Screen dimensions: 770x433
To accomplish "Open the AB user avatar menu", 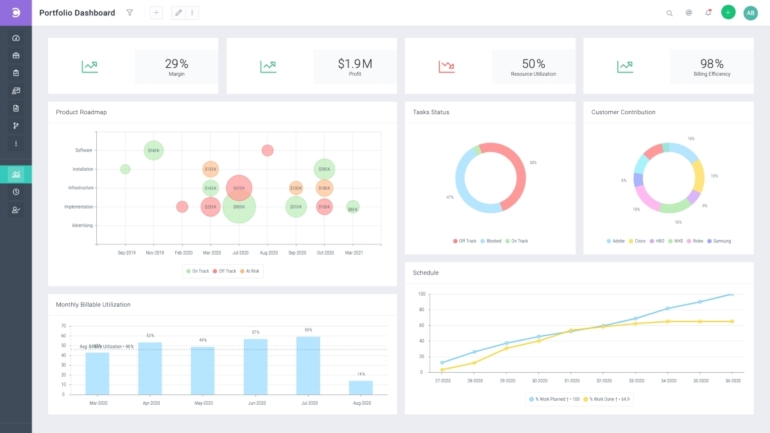I will click(750, 13).
